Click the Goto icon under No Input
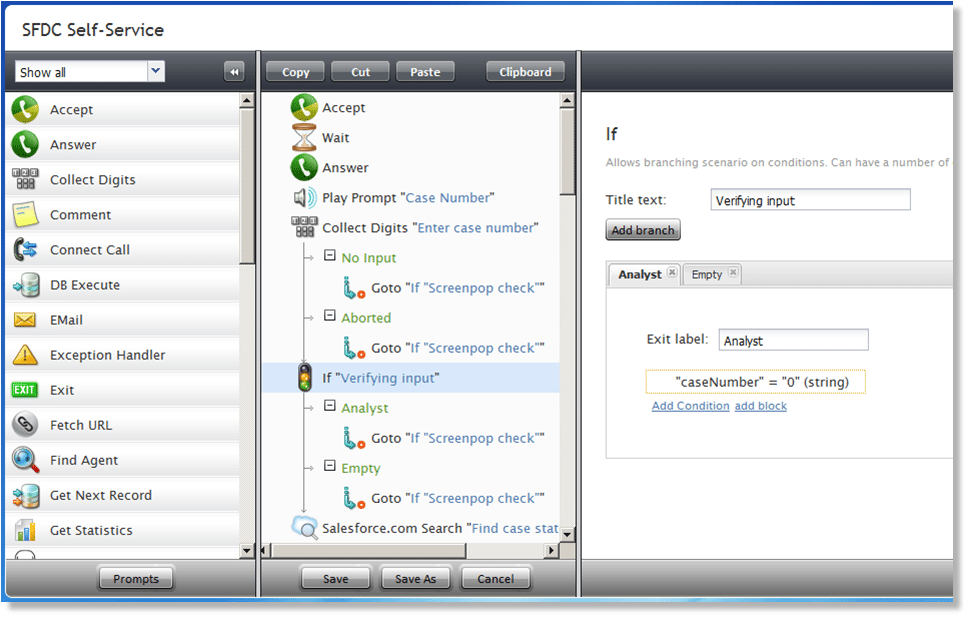Viewport: 968px width, 617px height. pos(354,288)
